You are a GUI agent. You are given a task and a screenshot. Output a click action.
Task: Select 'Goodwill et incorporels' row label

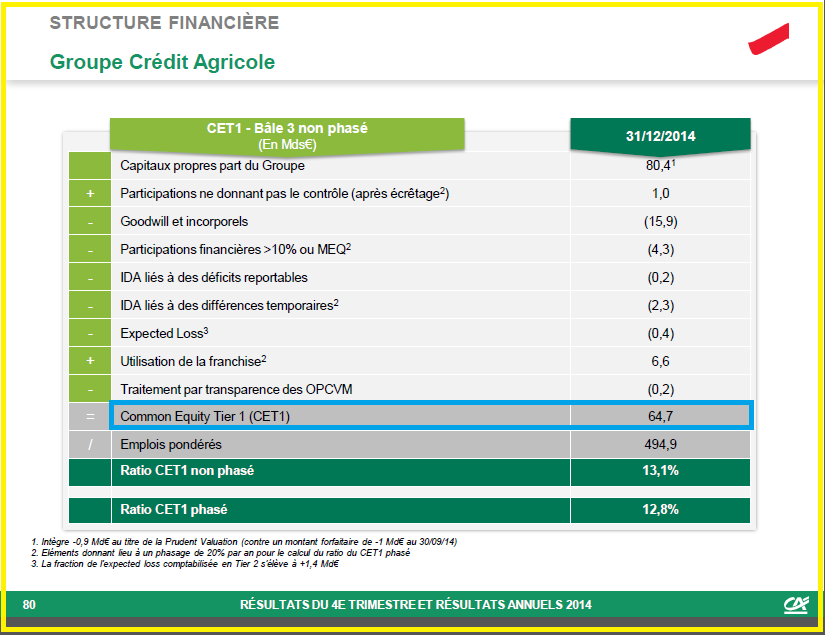point(184,221)
